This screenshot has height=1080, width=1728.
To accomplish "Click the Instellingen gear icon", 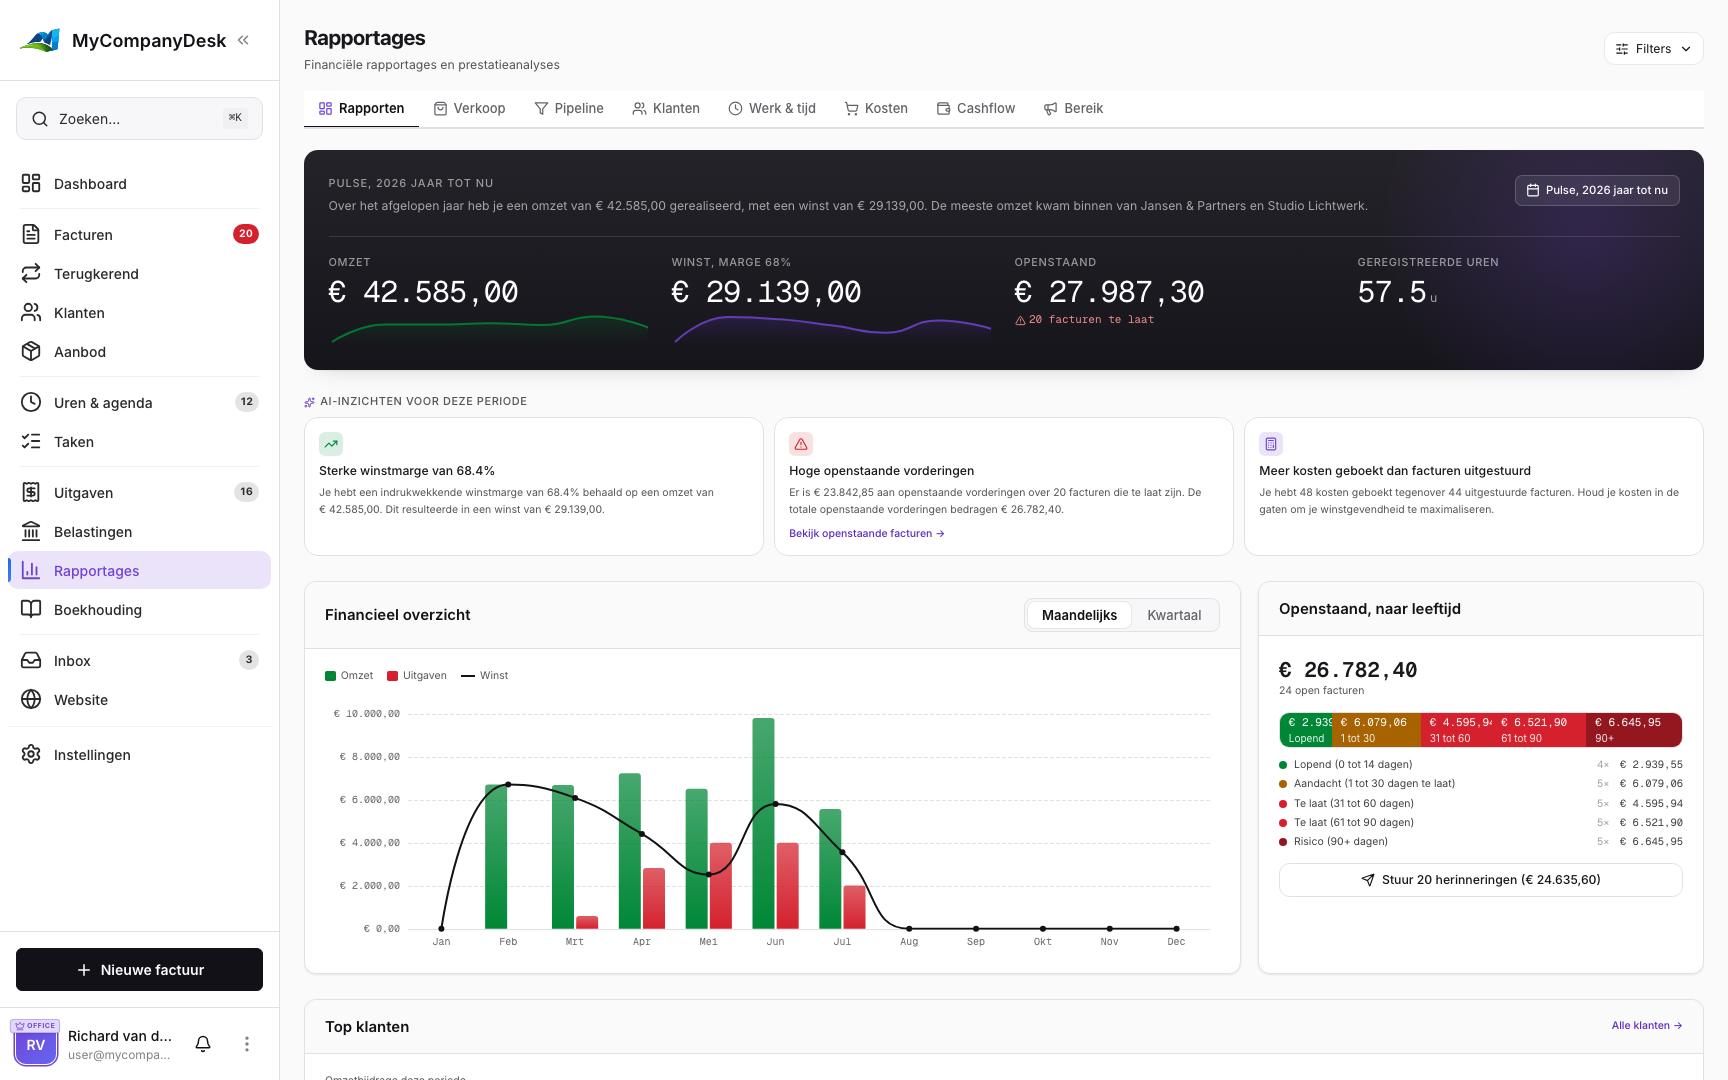I will click(31, 755).
